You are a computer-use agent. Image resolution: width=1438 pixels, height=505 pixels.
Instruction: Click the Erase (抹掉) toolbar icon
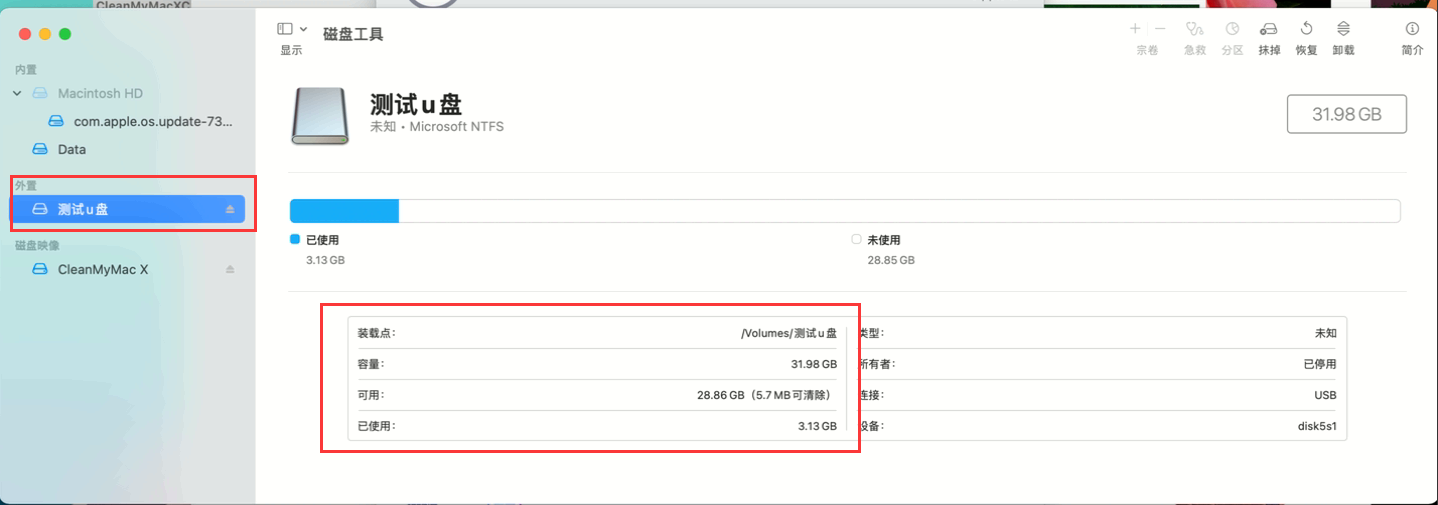tap(1269, 30)
